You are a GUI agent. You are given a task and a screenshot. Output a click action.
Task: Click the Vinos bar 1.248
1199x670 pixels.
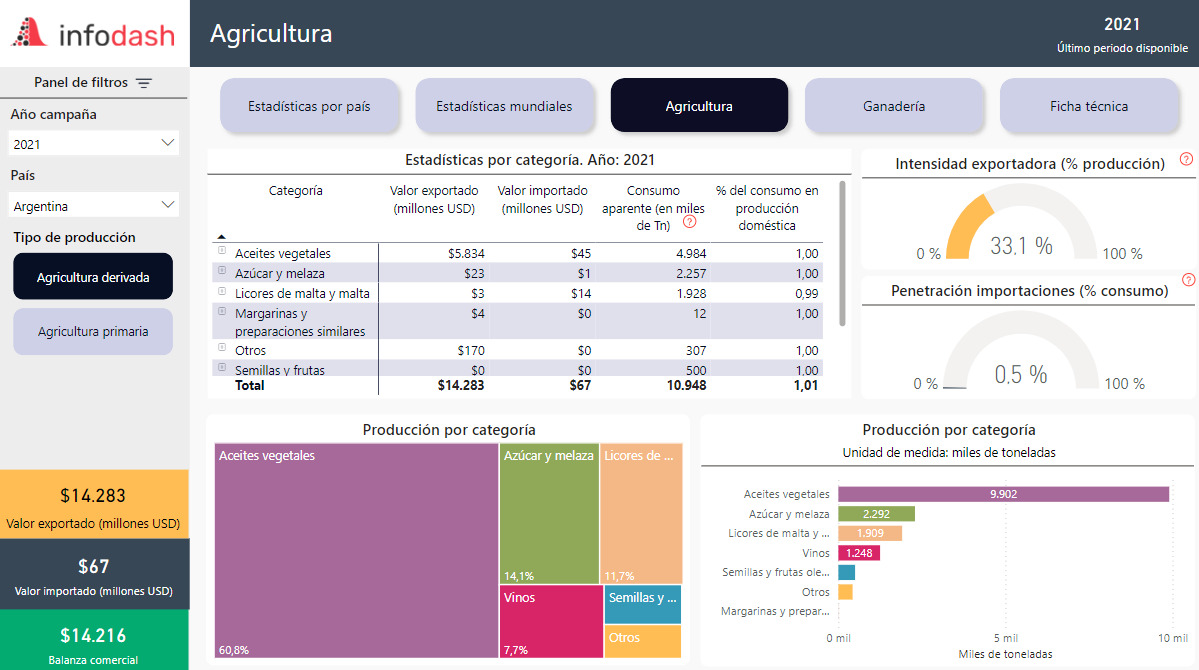point(859,553)
